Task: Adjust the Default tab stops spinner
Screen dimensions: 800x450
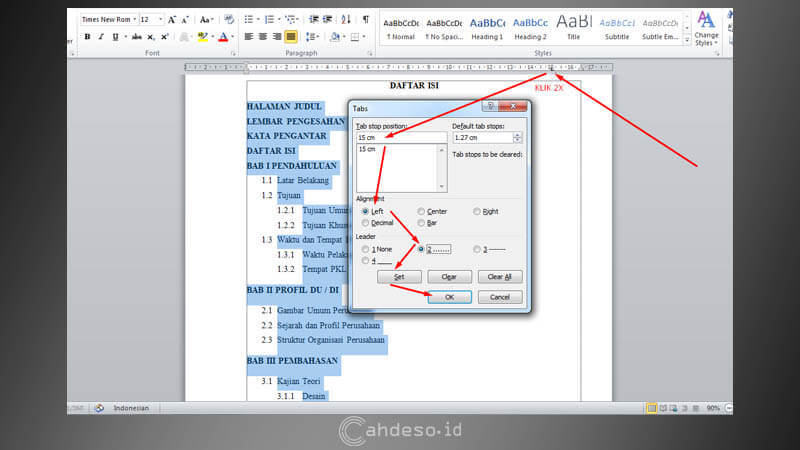Action: 517,137
